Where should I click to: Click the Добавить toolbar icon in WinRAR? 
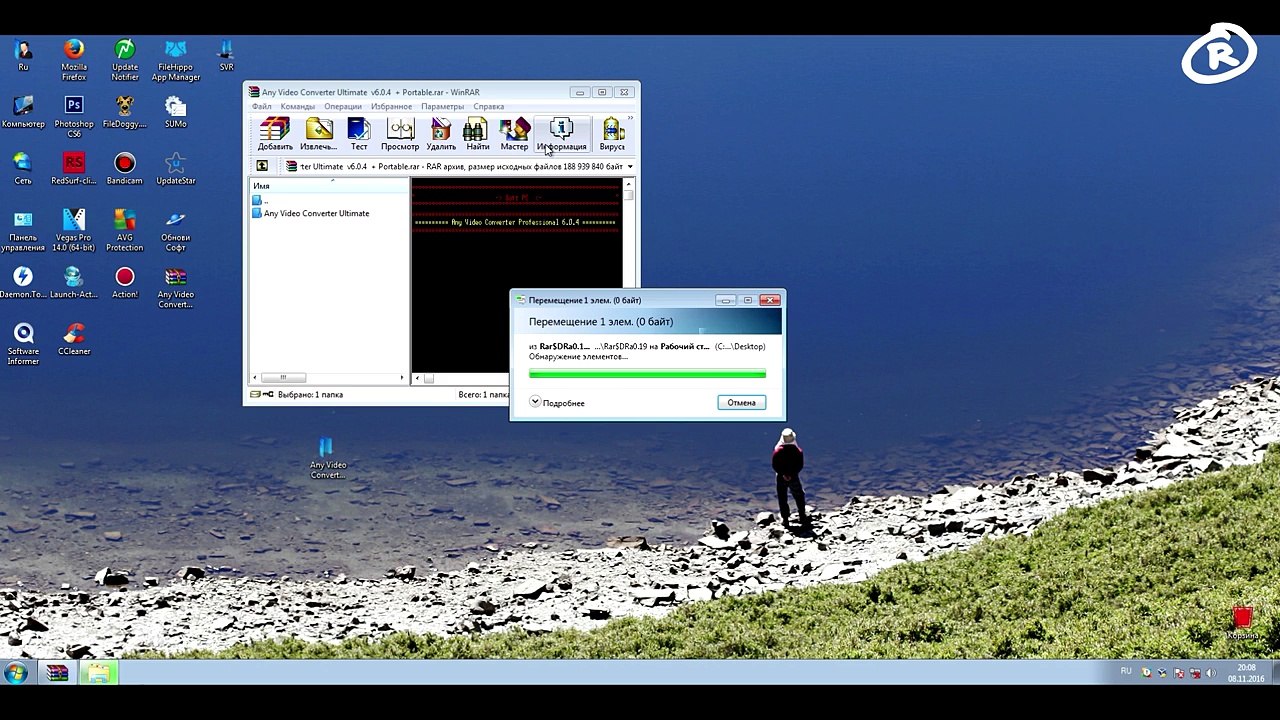(275, 134)
